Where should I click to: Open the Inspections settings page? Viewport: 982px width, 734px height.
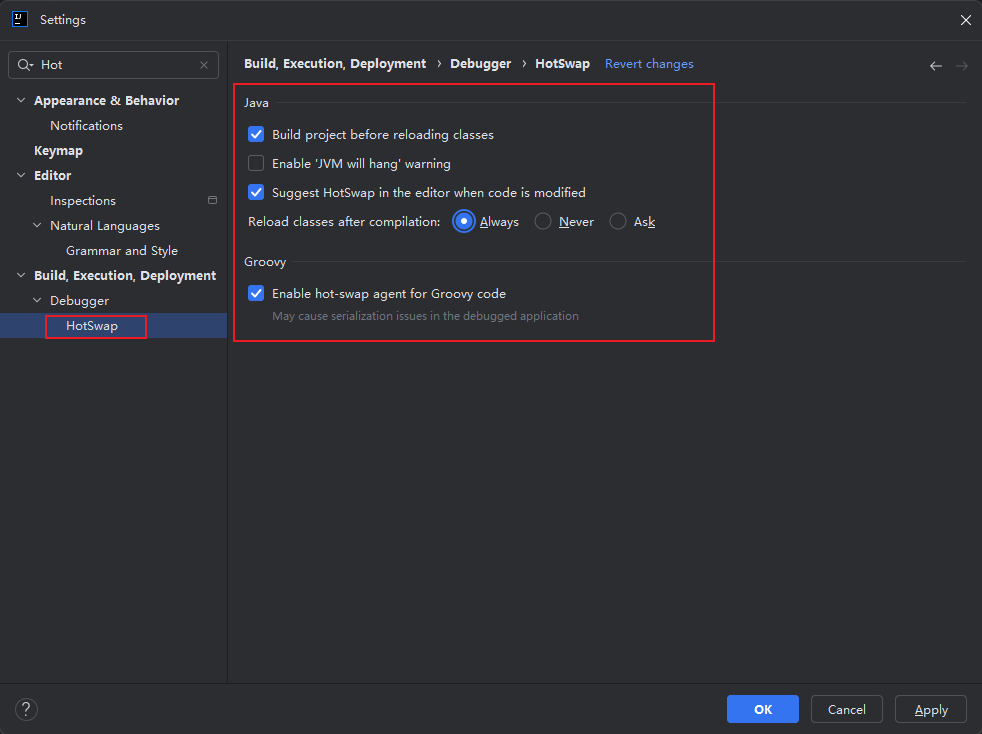[x=83, y=201]
